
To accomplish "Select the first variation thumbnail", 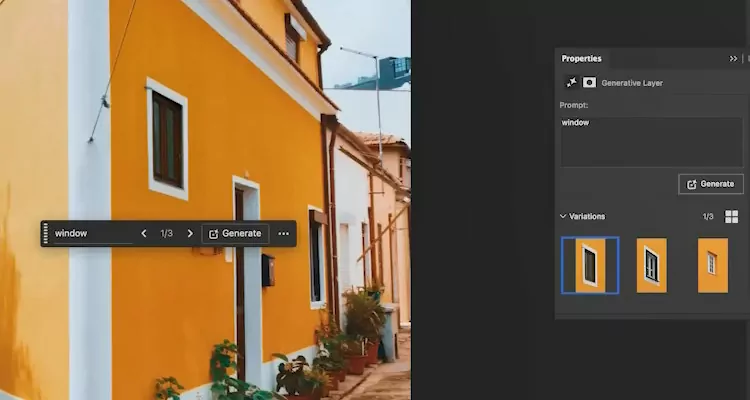I will [x=590, y=265].
